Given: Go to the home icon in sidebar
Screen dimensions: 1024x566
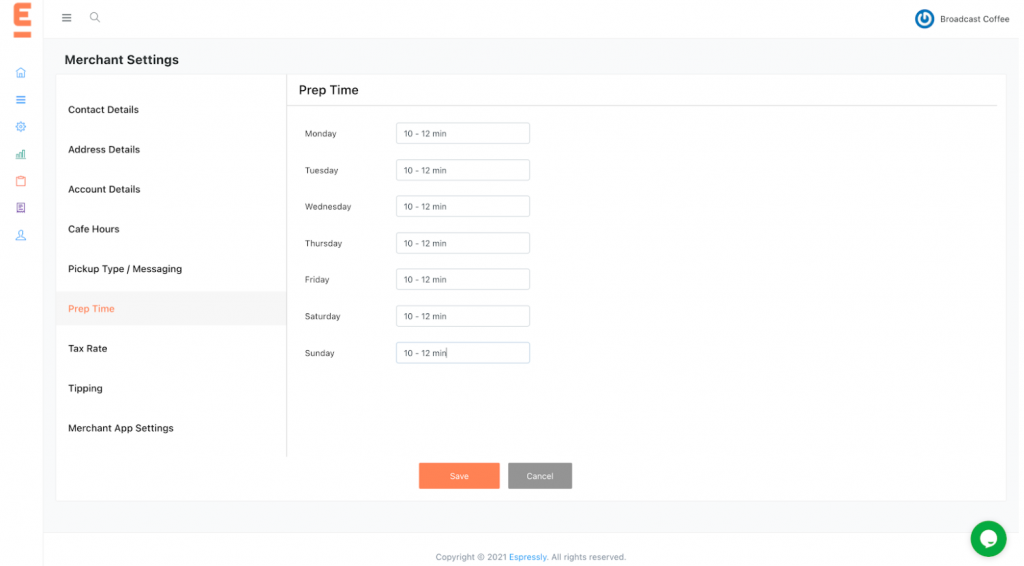Looking at the screenshot, I should 21,72.
